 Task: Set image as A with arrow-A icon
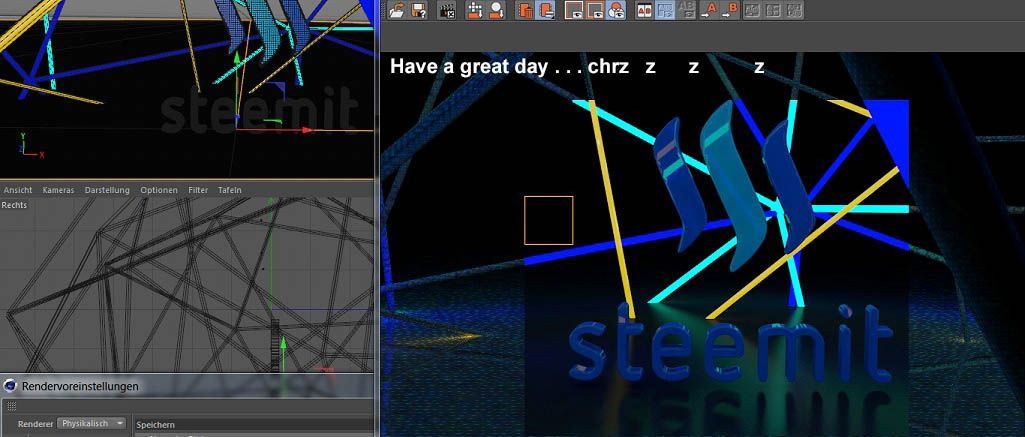(x=708, y=10)
